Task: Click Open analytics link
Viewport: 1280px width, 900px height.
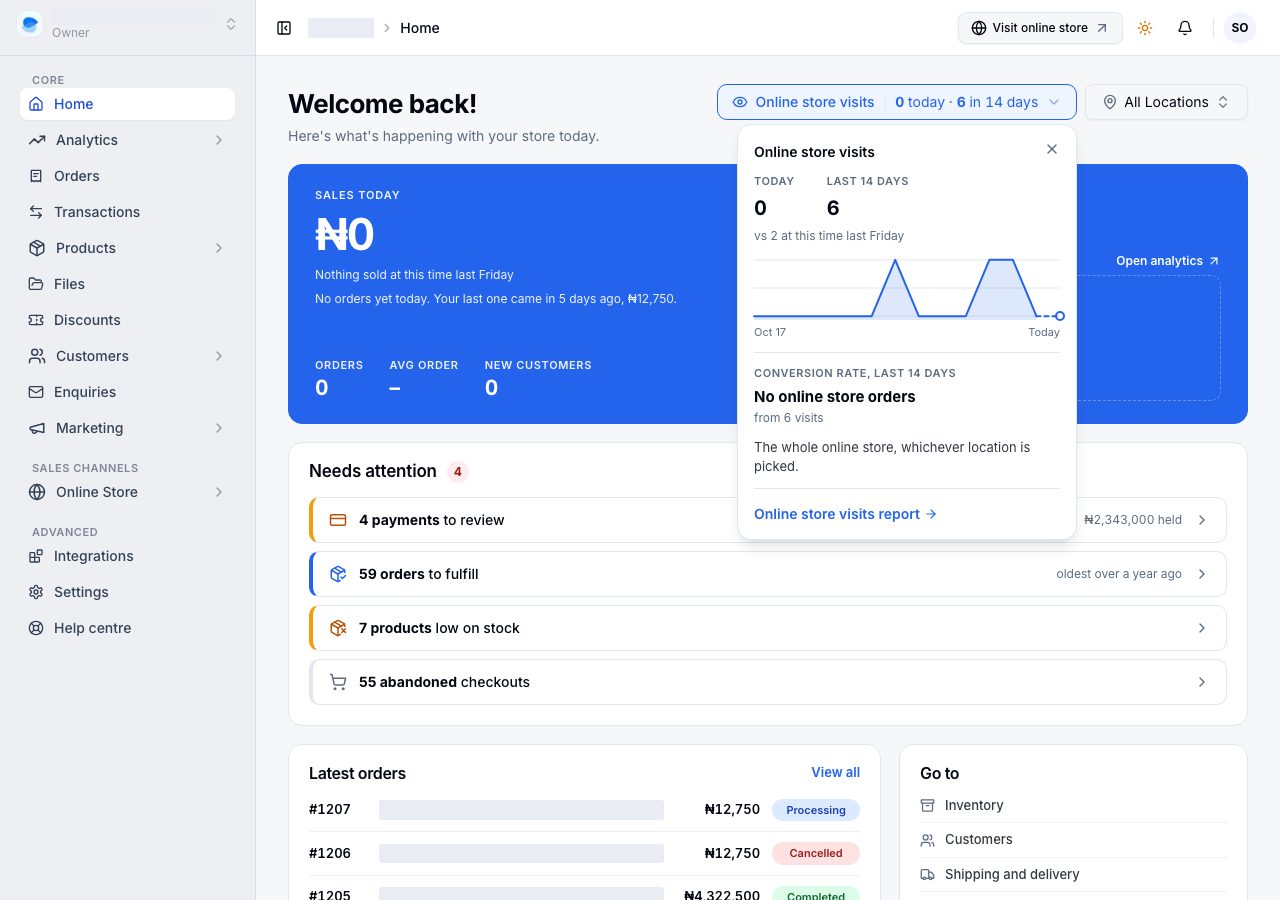Action: (x=1167, y=261)
